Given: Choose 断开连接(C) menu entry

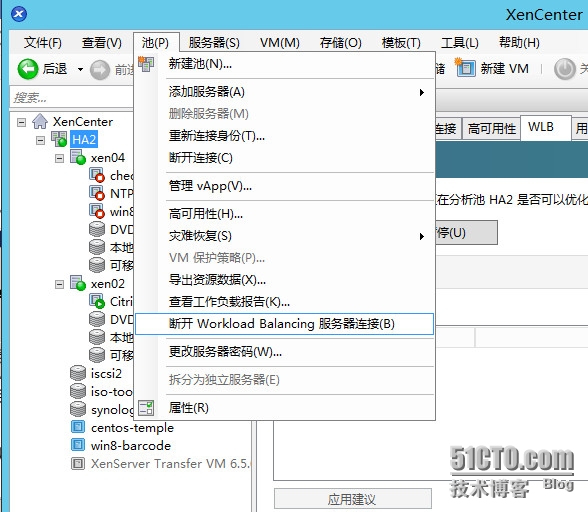Looking at the screenshot, I should [x=284, y=158].
